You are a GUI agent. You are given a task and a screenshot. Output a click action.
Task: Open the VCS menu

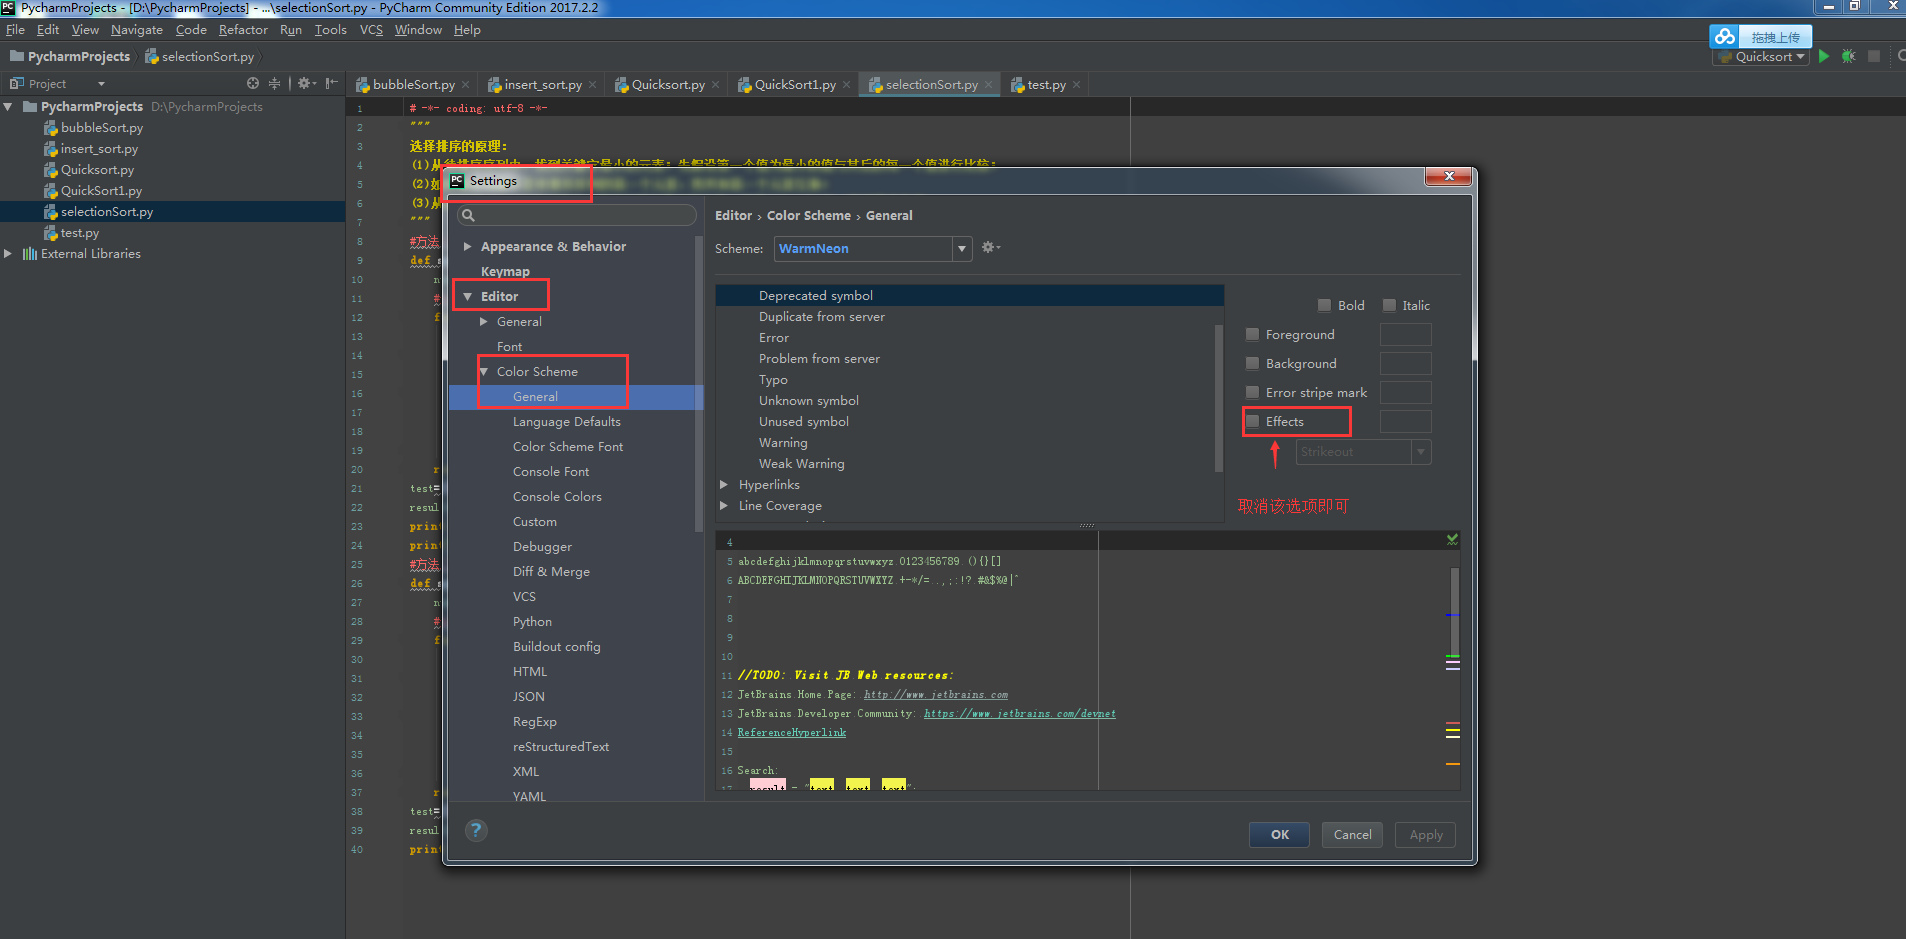click(x=371, y=30)
